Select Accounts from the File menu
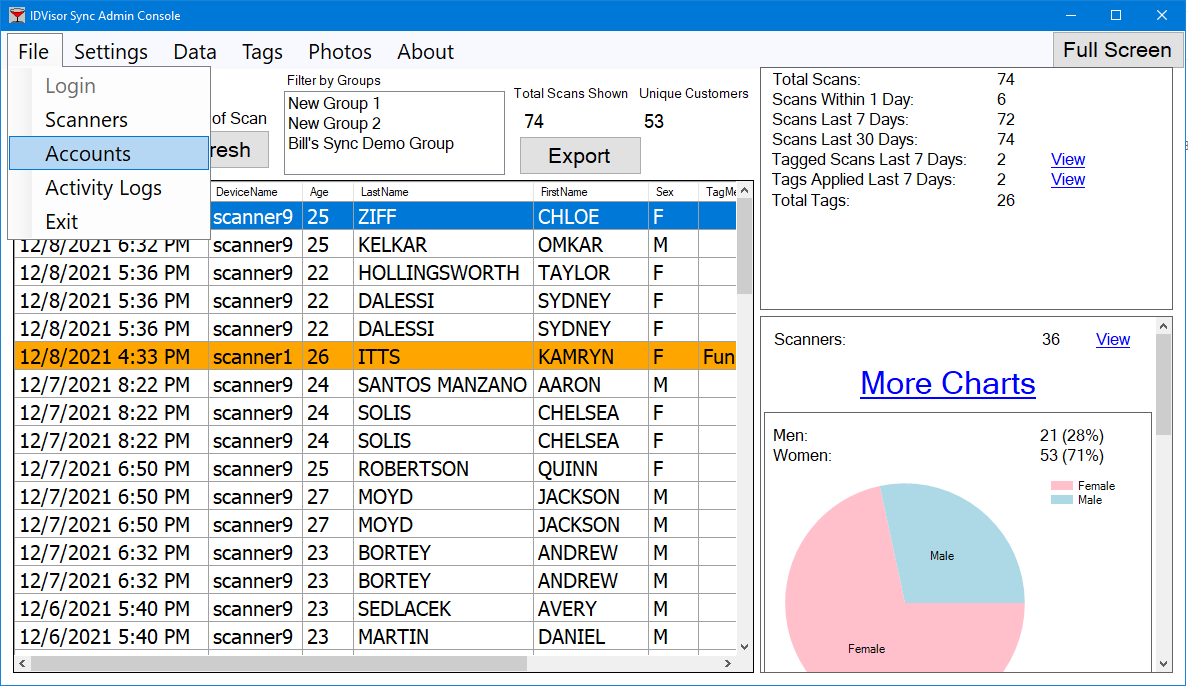The image size is (1188, 686). 88,154
